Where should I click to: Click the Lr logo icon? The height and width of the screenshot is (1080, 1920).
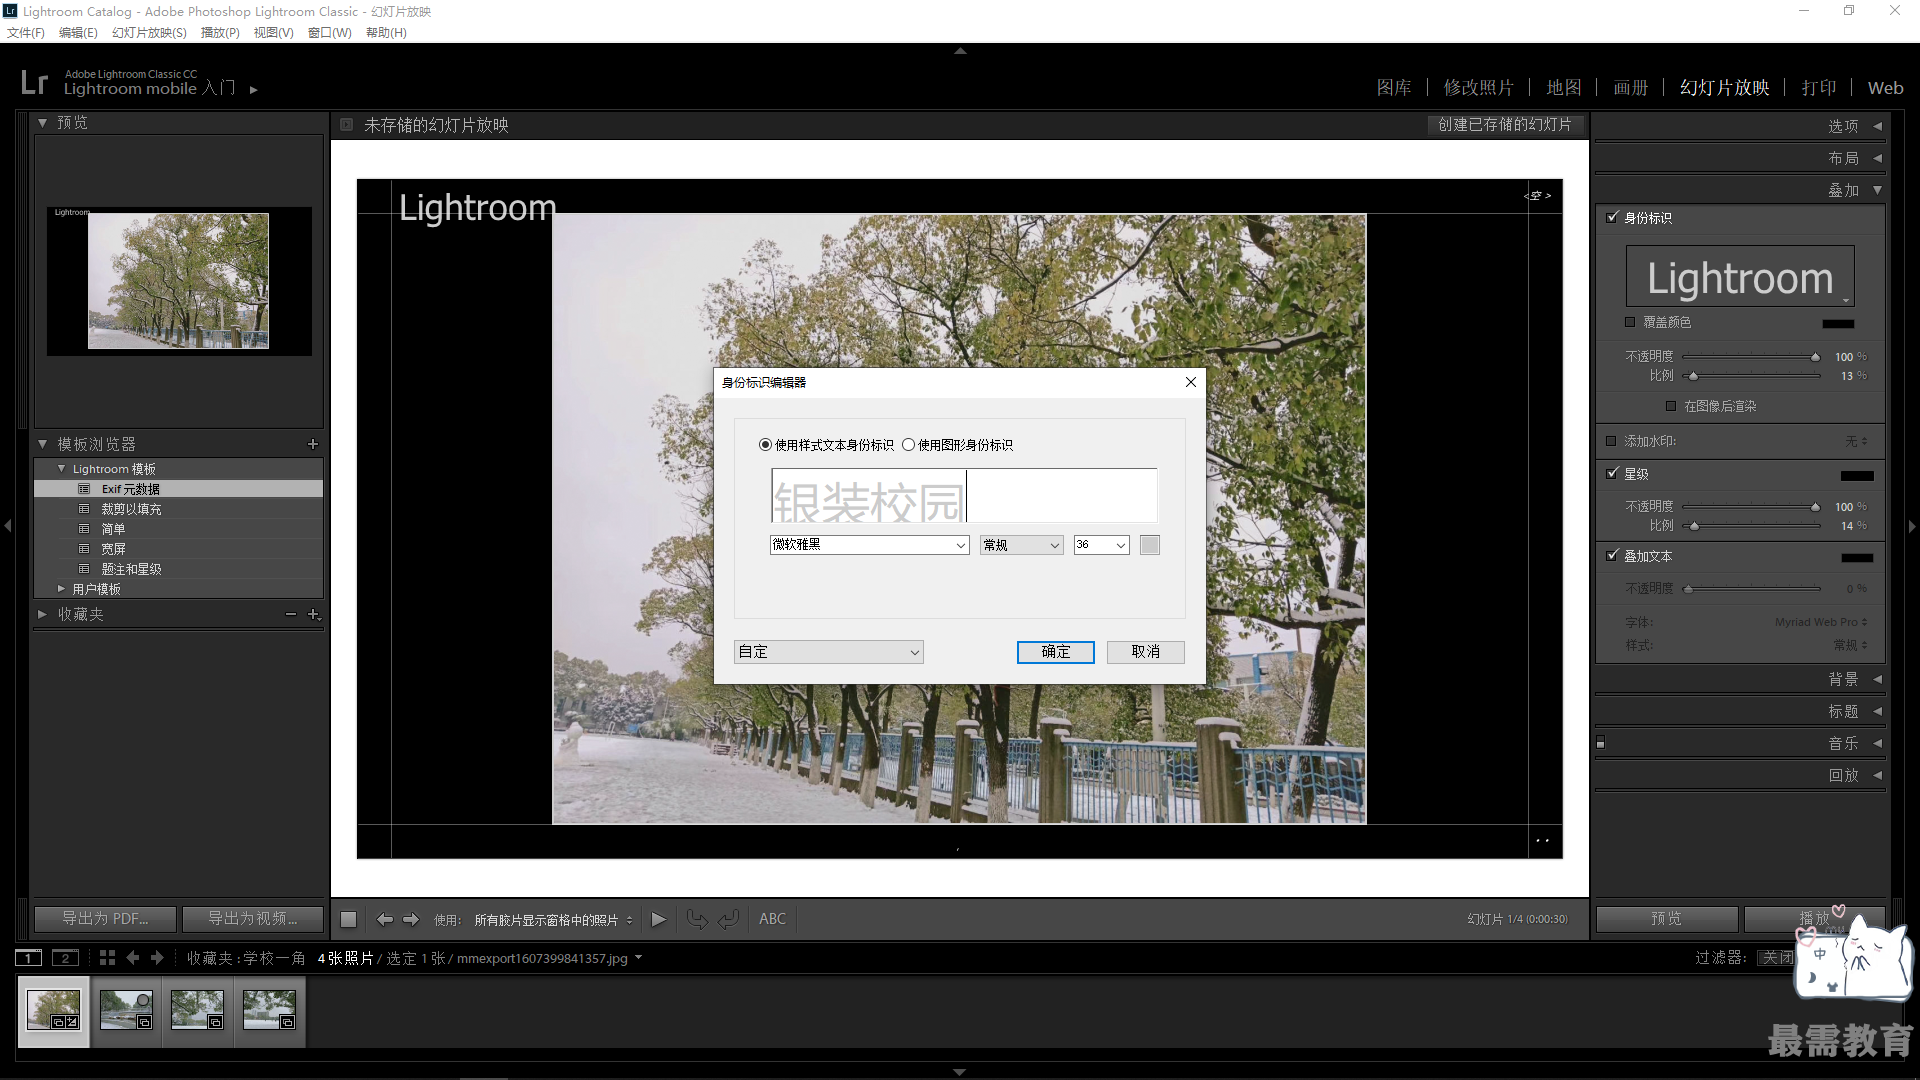coord(34,82)
